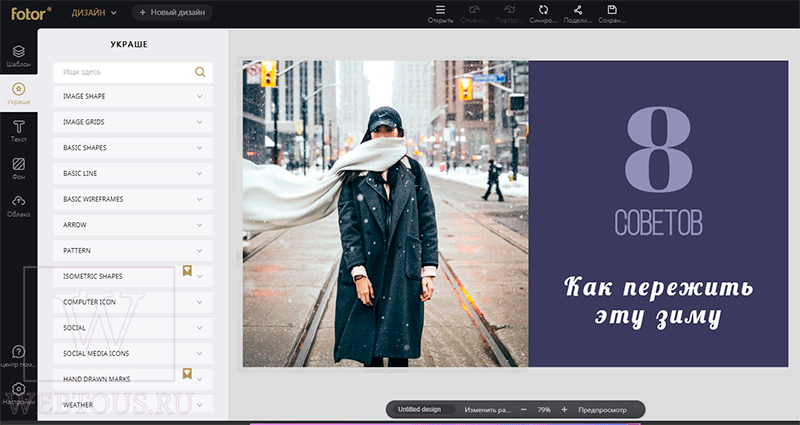The height and width of the screenshot is (425, 800).
Task: Select the Текст text tool
Action: (x=18, y=131)
